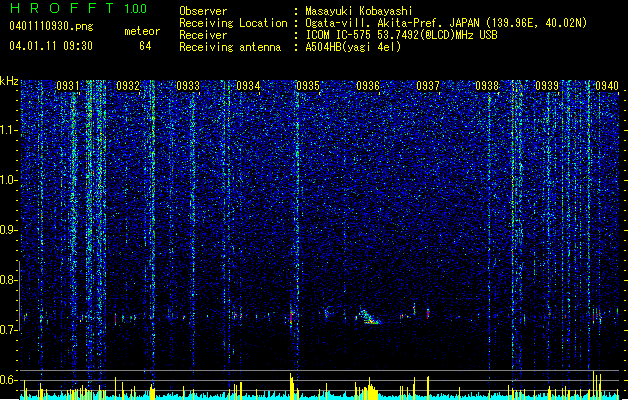Click the triangular meteor echo near 0936

pos(368,317)
